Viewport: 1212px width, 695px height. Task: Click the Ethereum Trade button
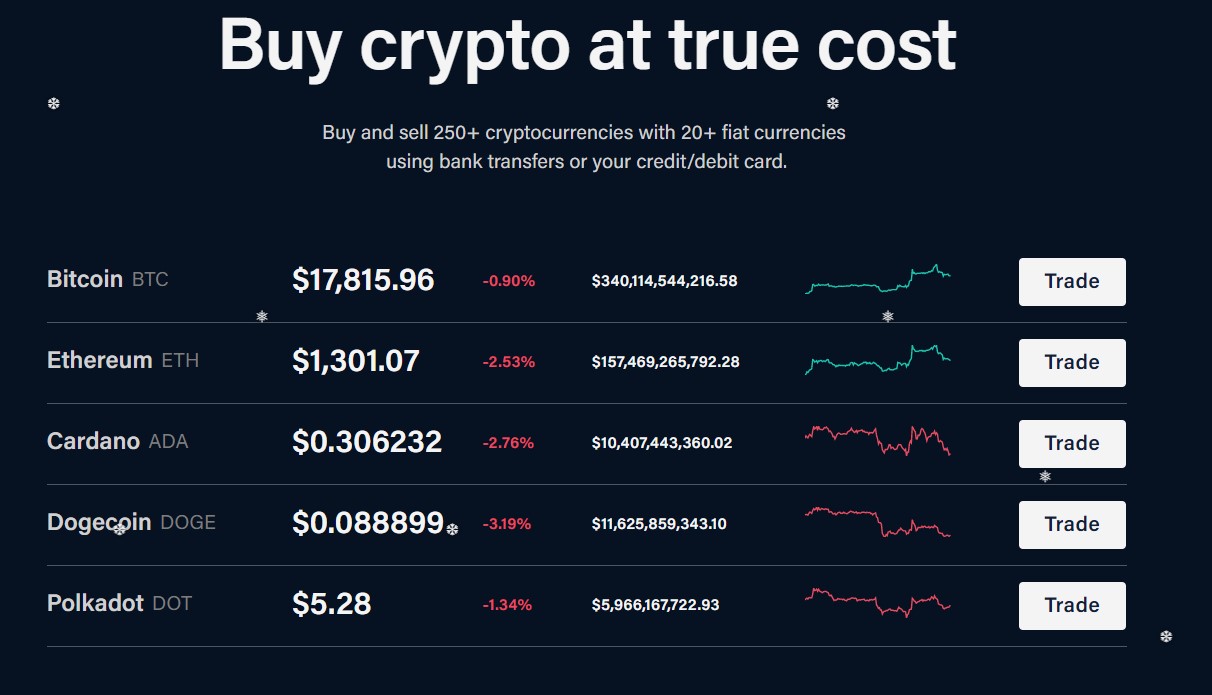tap(1071, 362)
